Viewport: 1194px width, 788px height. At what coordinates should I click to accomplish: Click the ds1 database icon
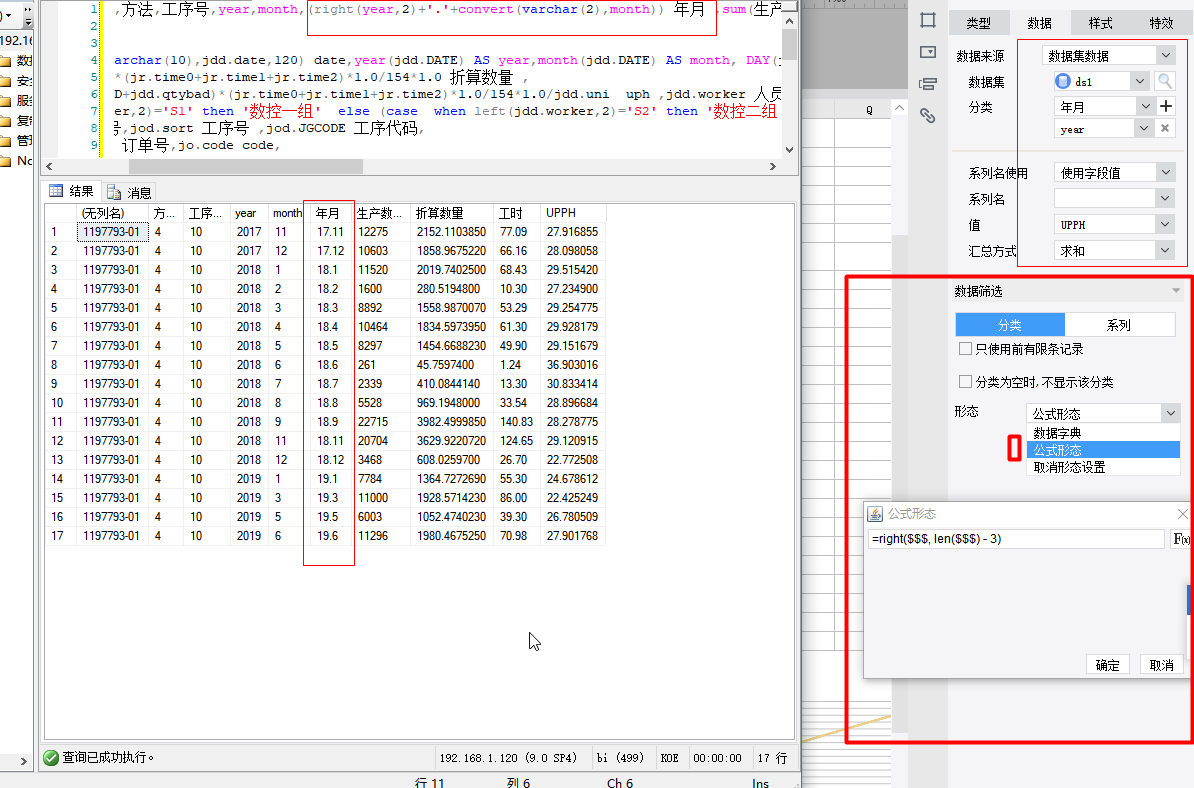pos(1063,81)
